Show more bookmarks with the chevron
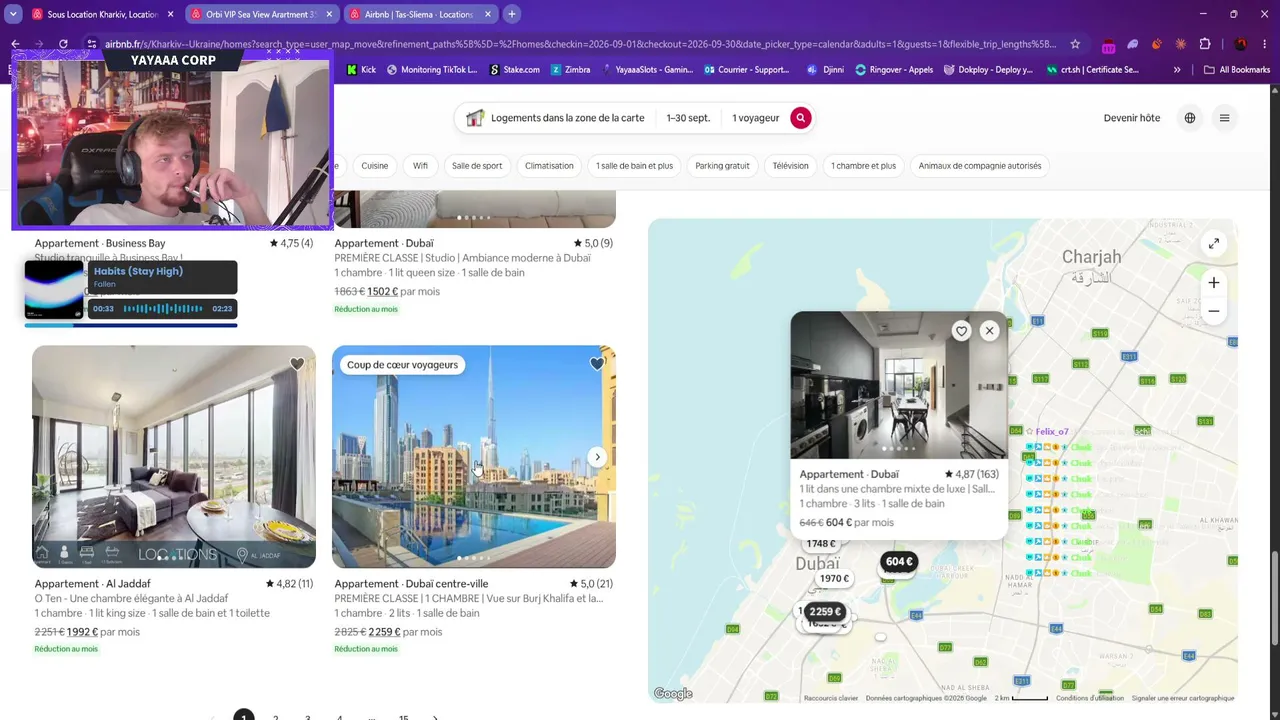This screenshot has height=720, width=1280. pos(1177,70)
